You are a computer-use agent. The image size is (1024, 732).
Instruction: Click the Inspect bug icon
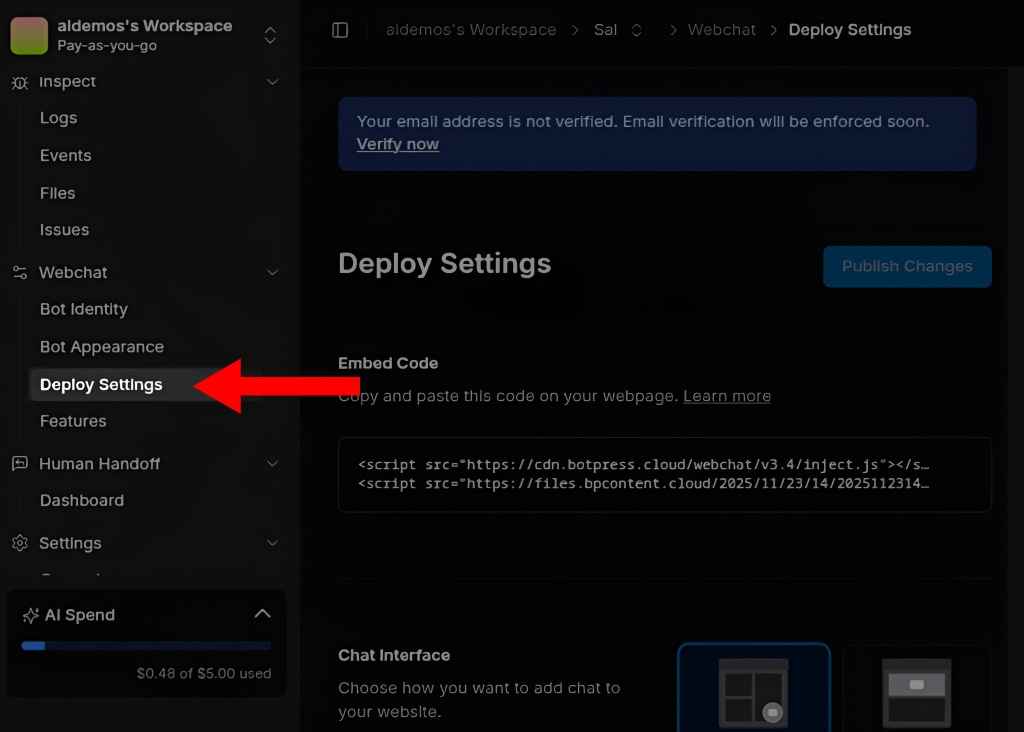point(20,82)
